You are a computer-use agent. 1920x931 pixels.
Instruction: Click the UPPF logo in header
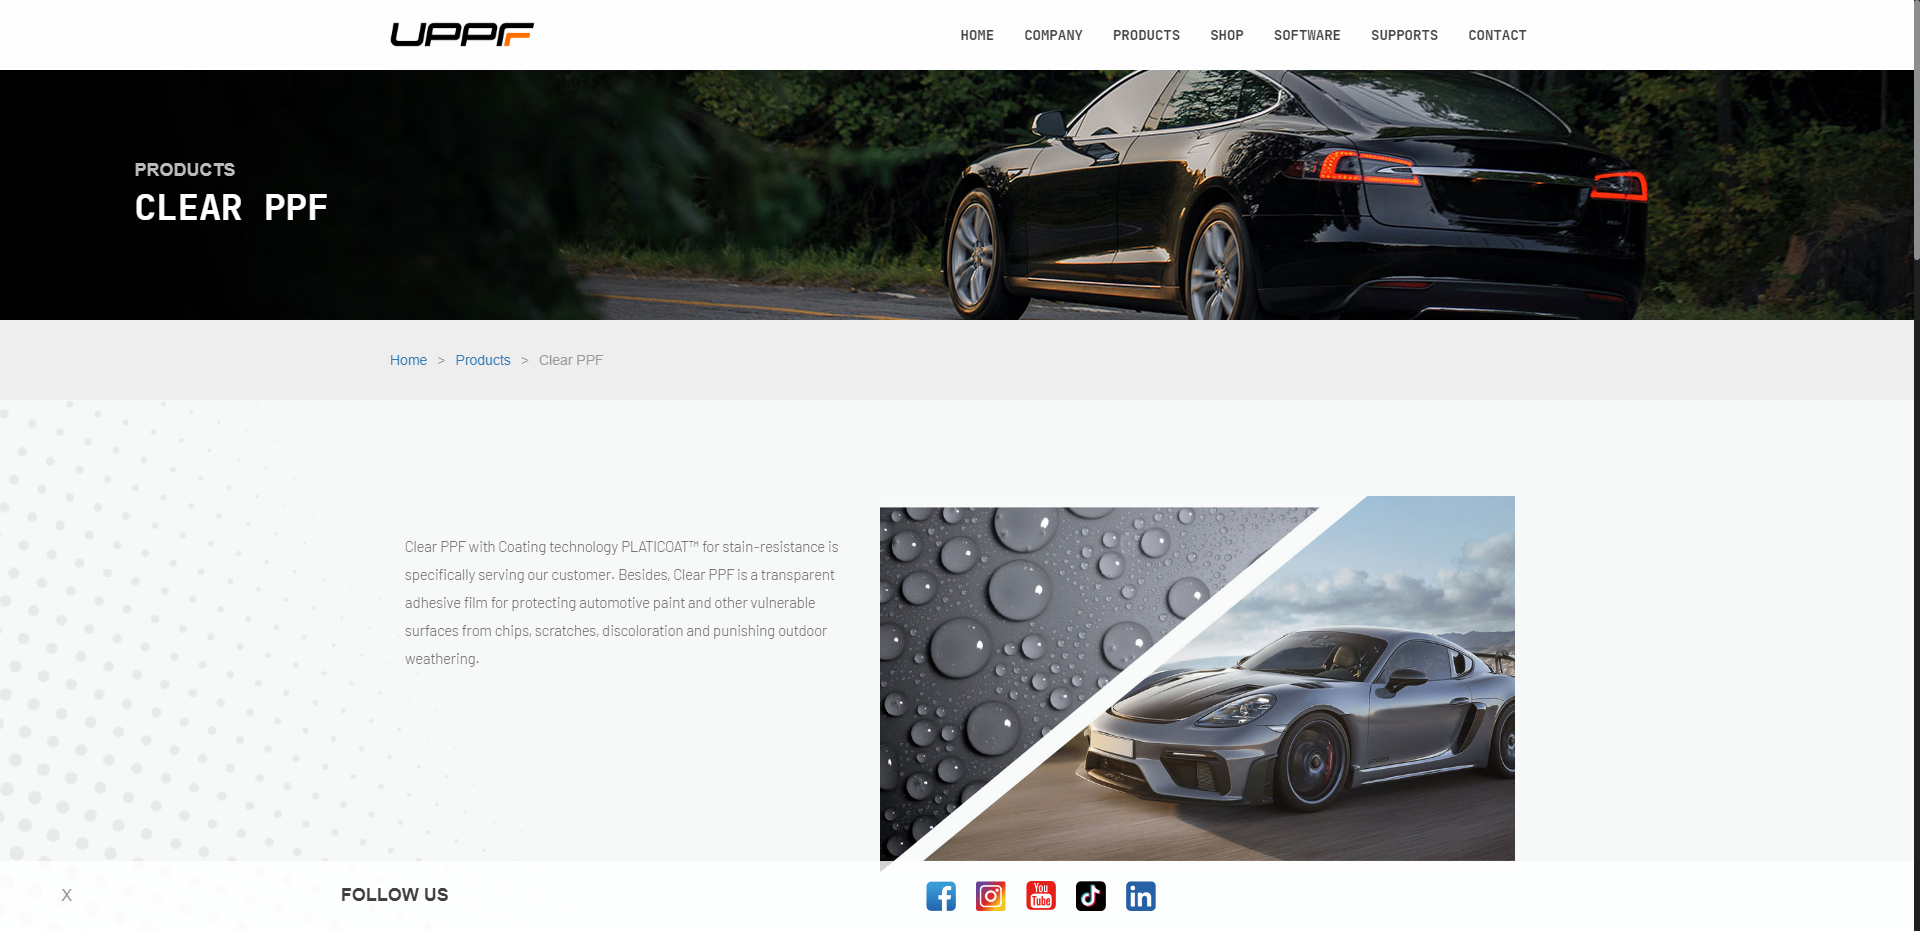[462, 35]
